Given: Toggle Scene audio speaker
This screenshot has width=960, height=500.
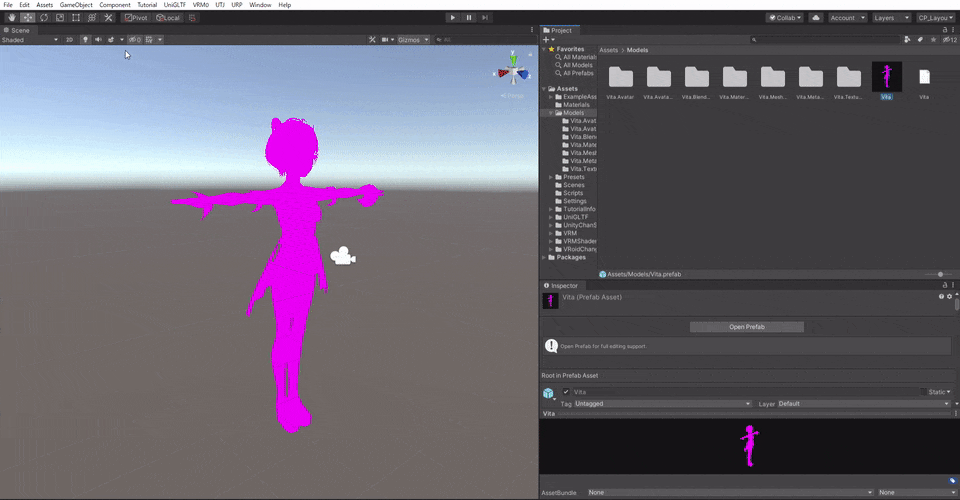Looking at the screenshot, I should (98, 40).
